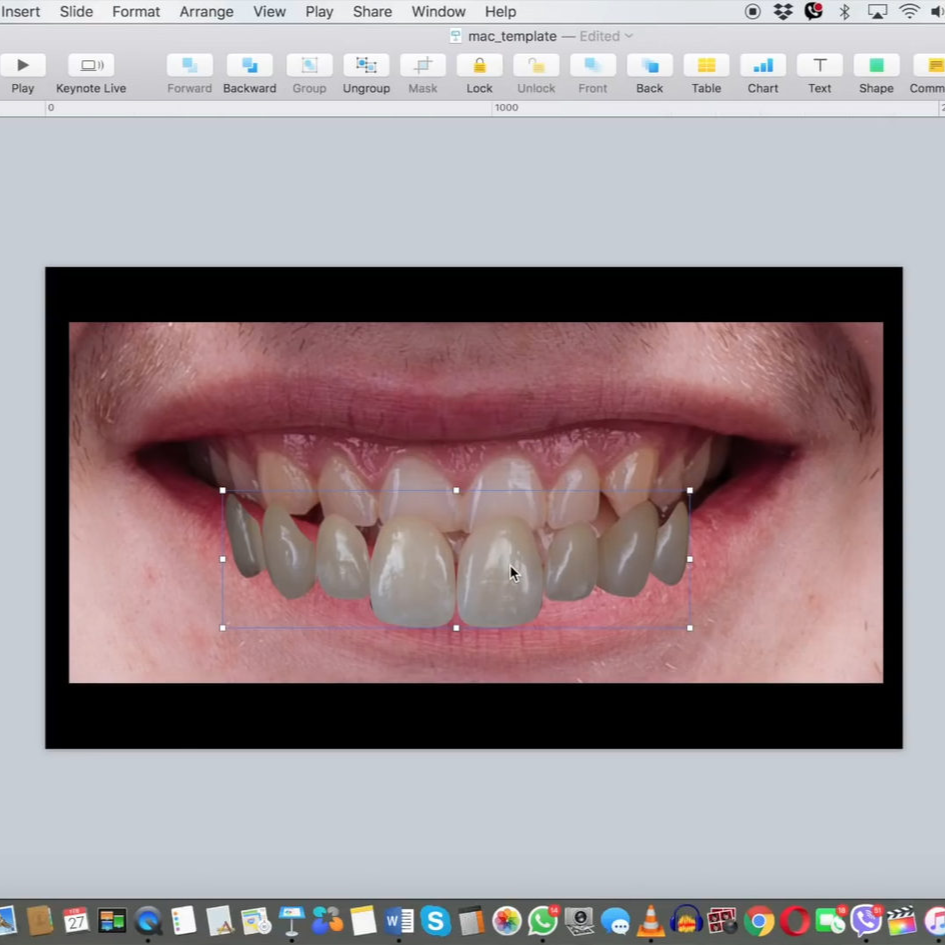Add a Text box to the slide
Screen dimensions: 945x945
819,66
